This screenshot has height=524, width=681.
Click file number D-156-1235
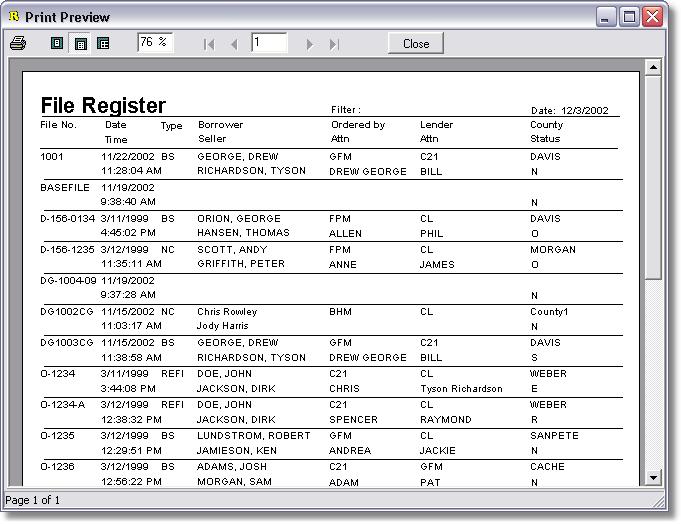click(x=67, y=250)
